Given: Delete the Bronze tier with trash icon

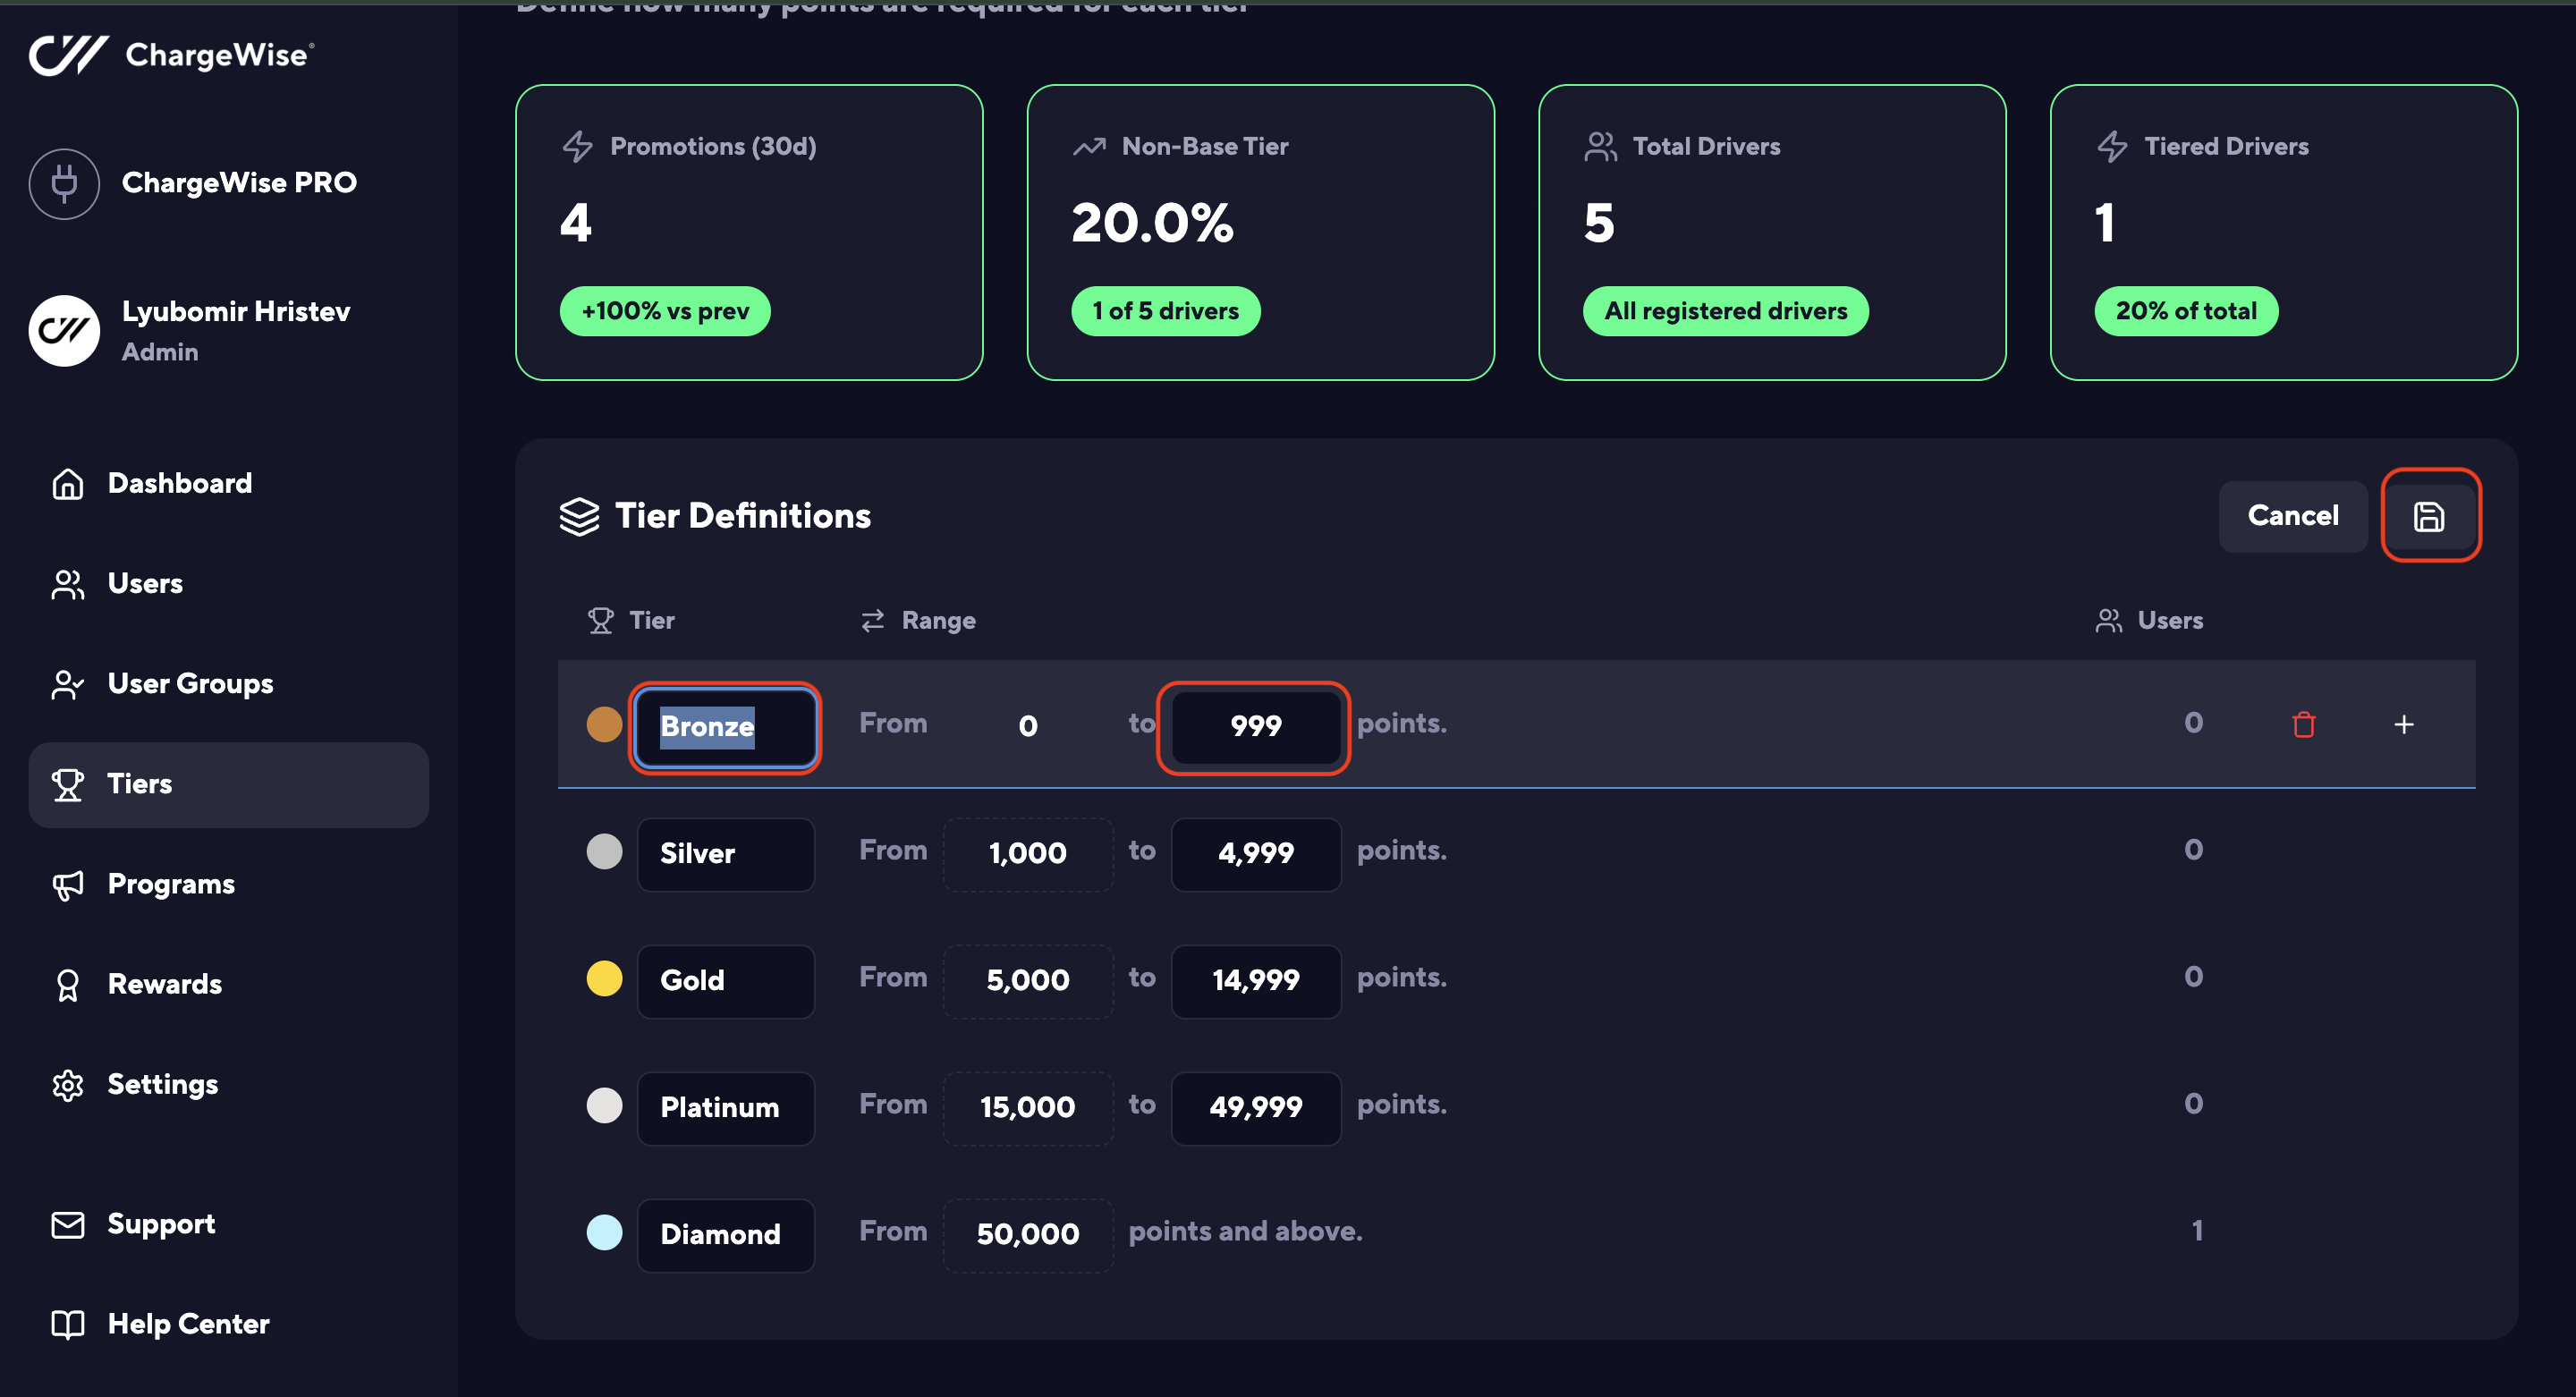Looking at the screenshot, I should point(2303,724).
